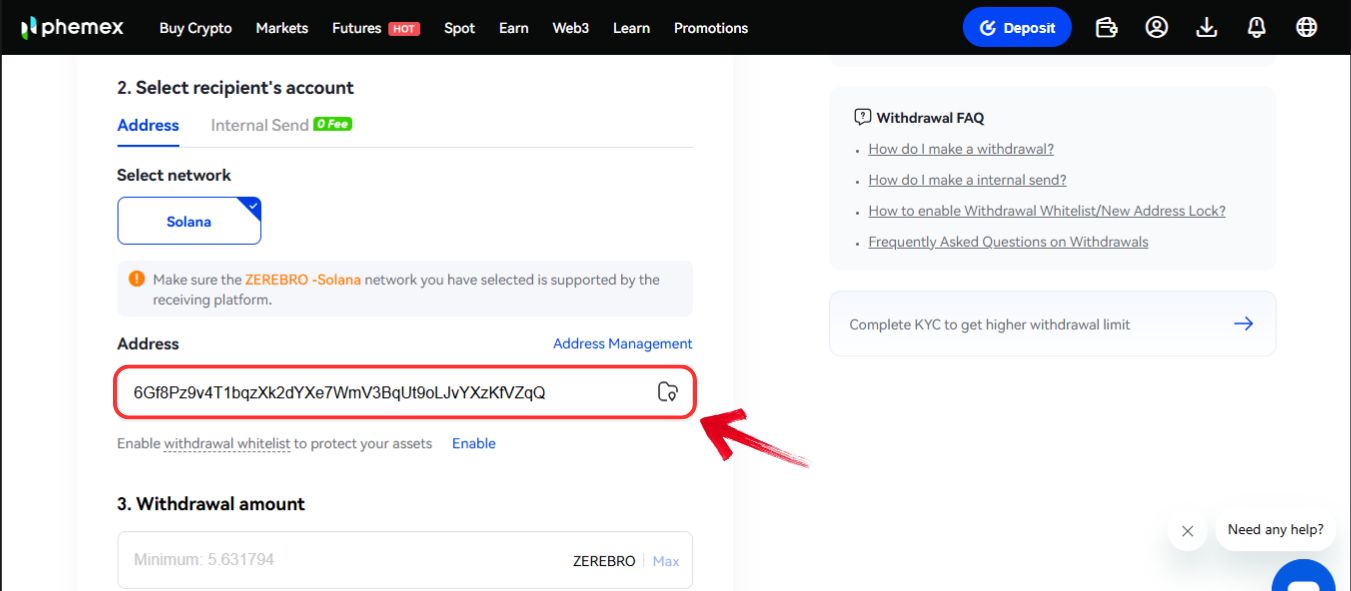This screenshot has height=591, width=1351.
Task: Click the network support warning message
Action: click(x=405, y=290)
